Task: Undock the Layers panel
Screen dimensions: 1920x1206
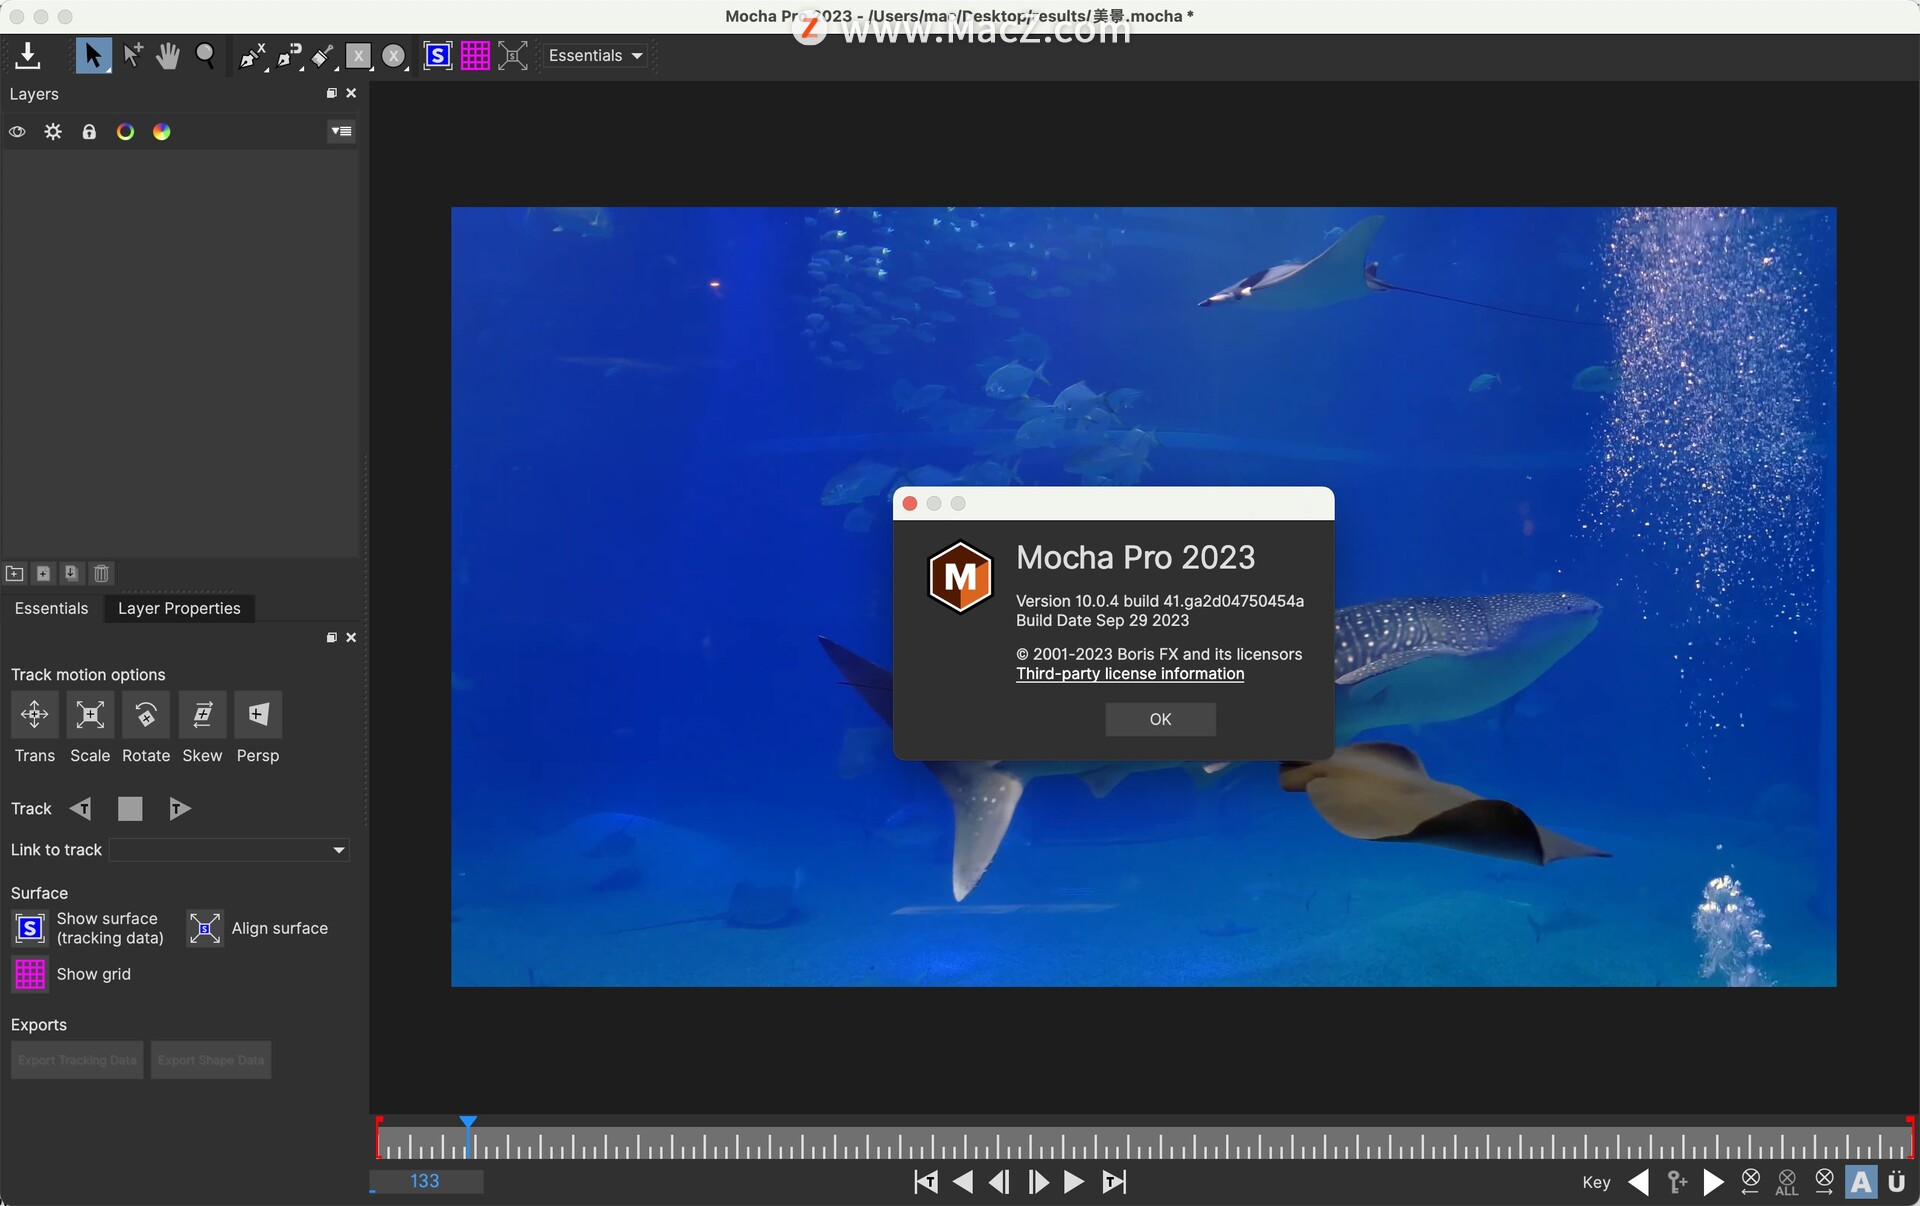Action: tap(332, 93)
